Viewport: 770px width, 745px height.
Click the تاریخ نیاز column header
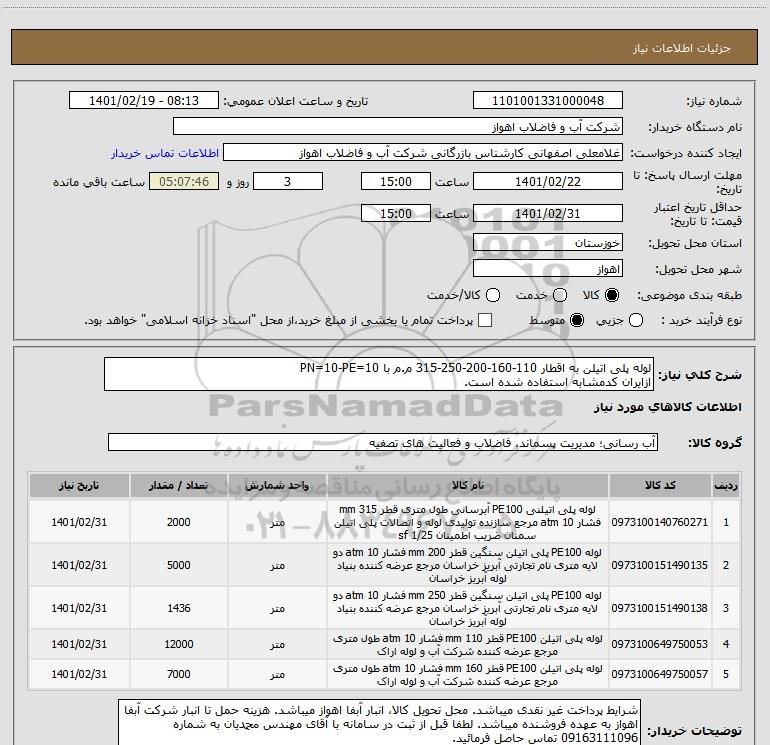pos(79,486)
